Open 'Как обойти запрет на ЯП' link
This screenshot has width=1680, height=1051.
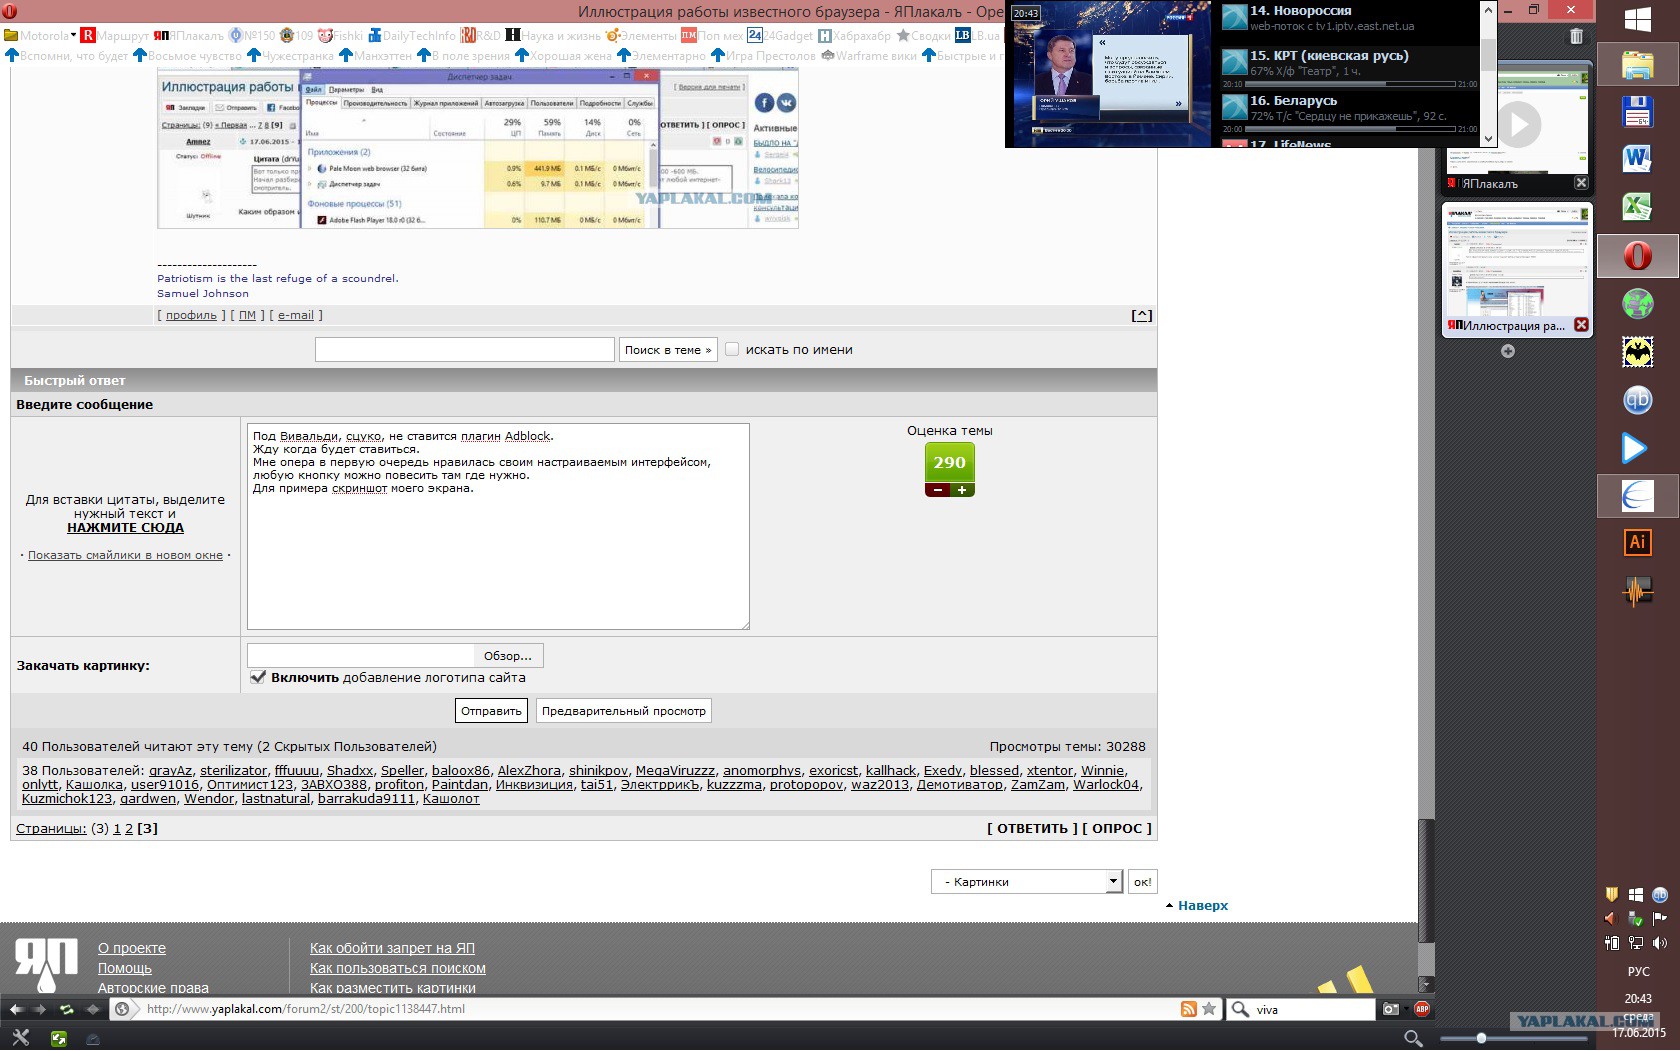pyautogui.click(x=392, y=948)
